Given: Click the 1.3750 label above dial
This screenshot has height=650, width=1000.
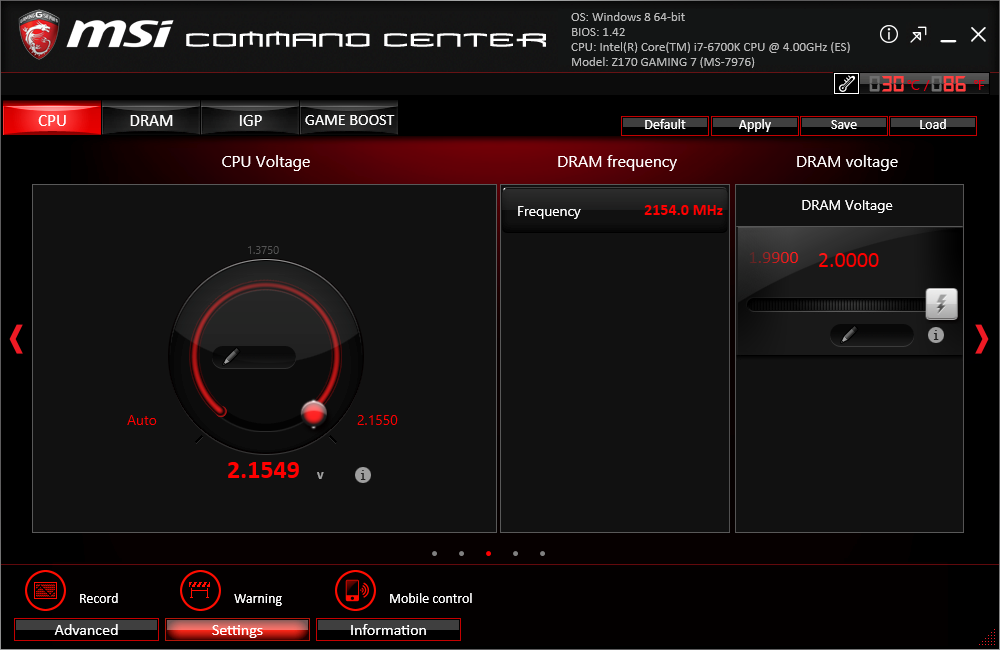Looking at the screenshot, I should point(263,250).
